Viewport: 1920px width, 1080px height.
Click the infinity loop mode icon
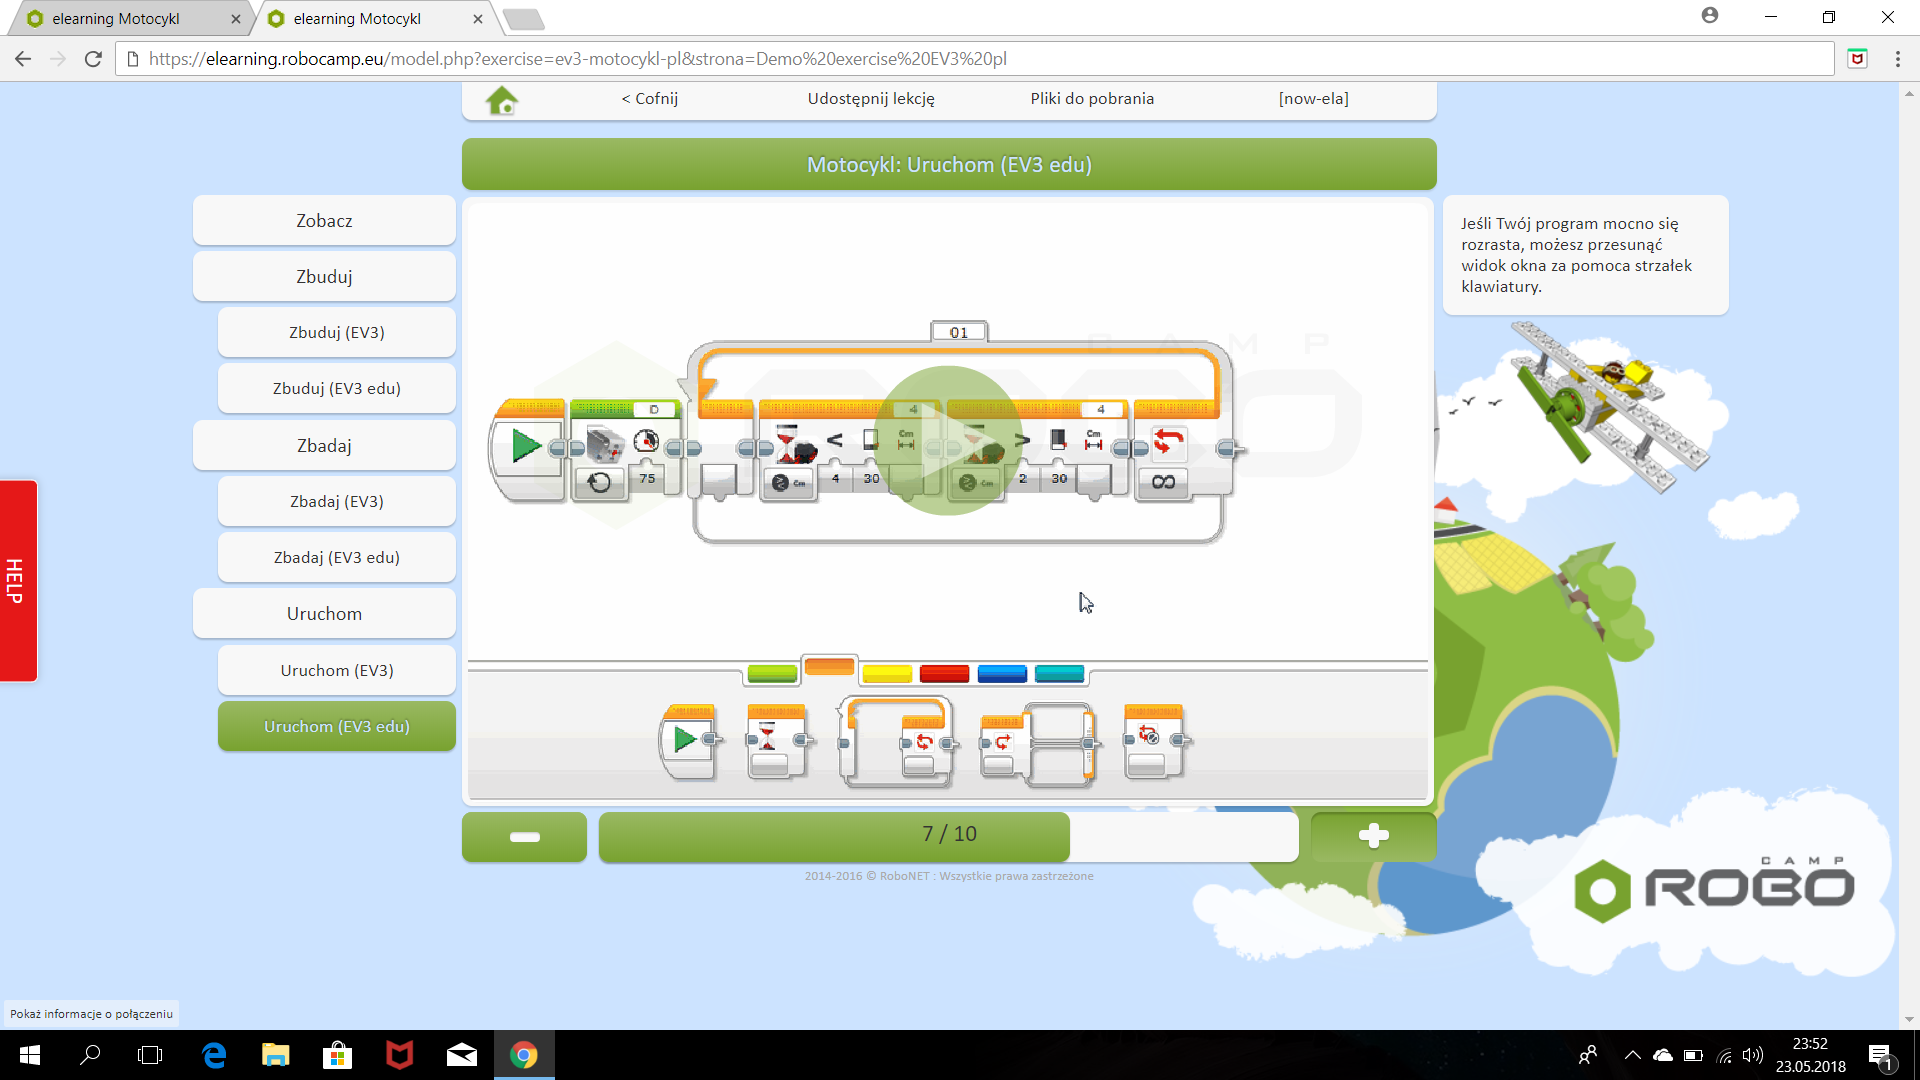click(x=1163, y=482)
